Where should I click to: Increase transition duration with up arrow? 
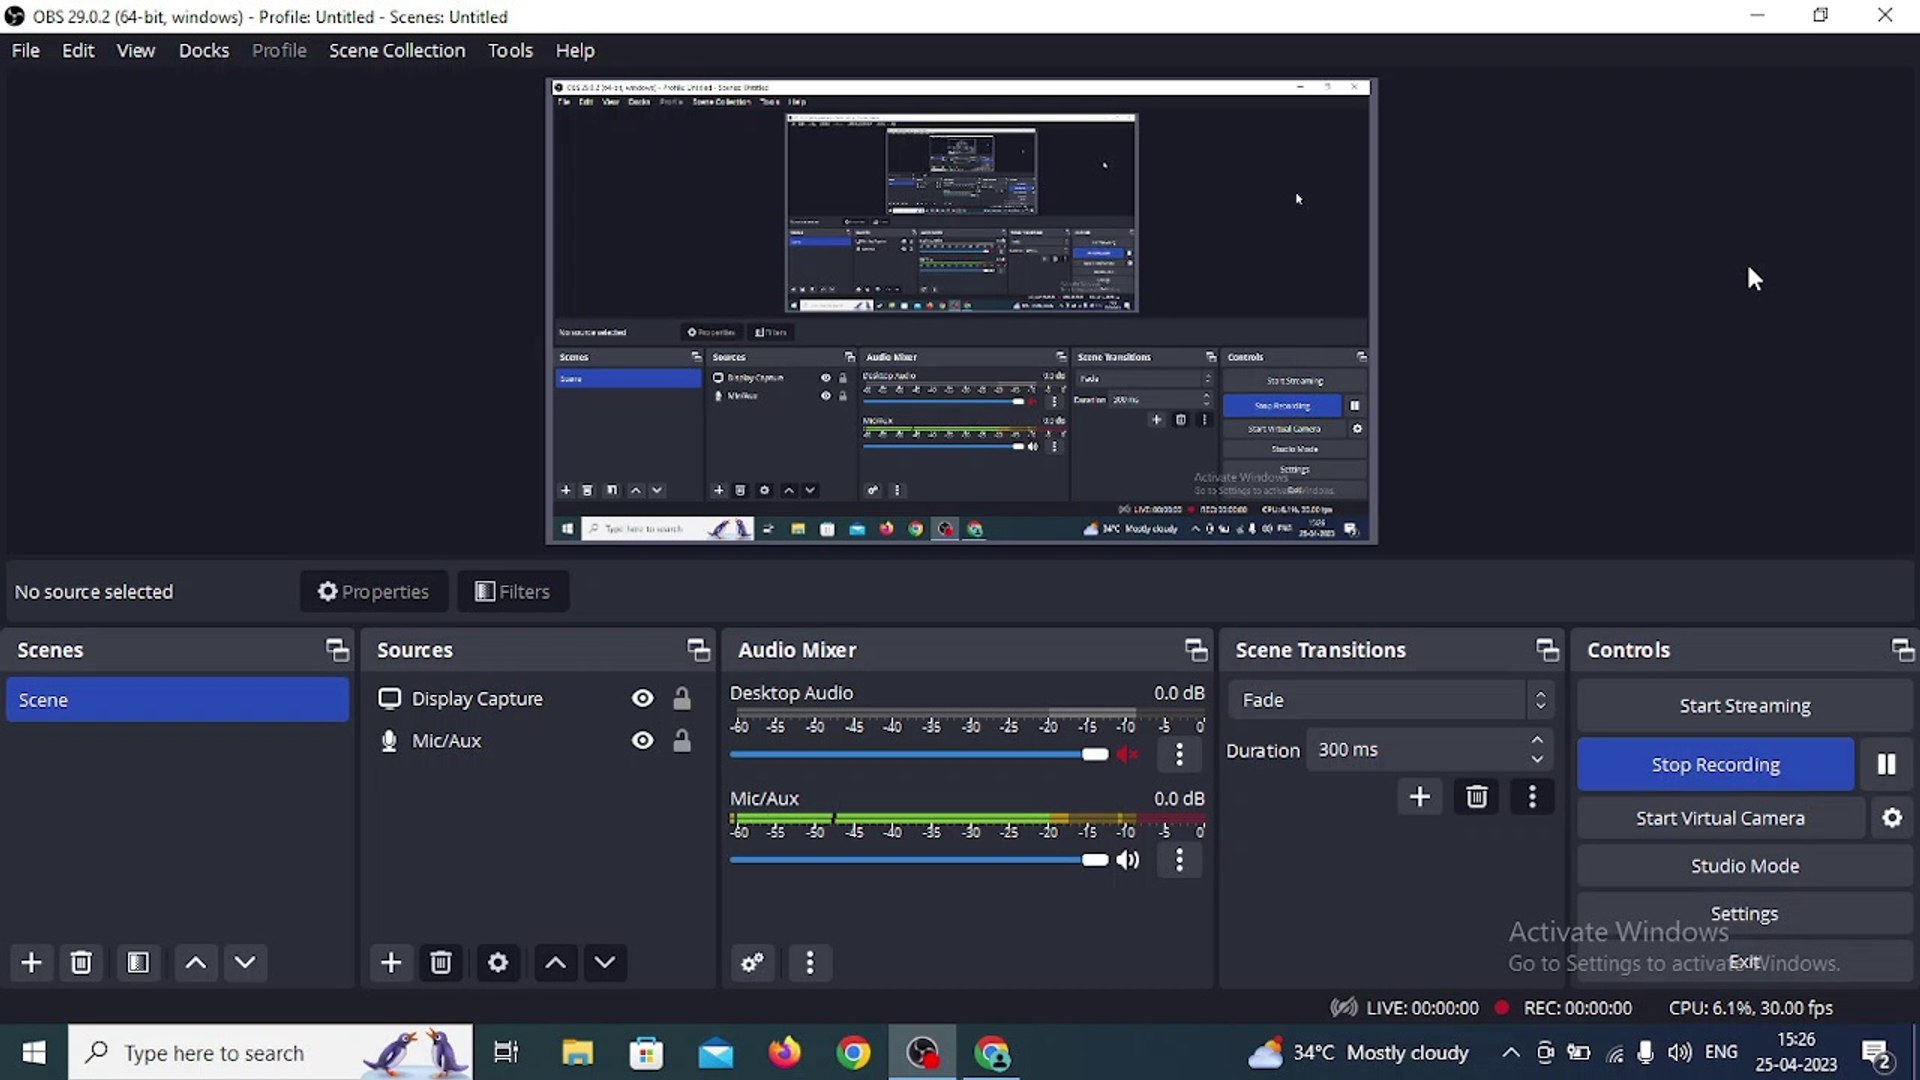tap(1537, 741)
